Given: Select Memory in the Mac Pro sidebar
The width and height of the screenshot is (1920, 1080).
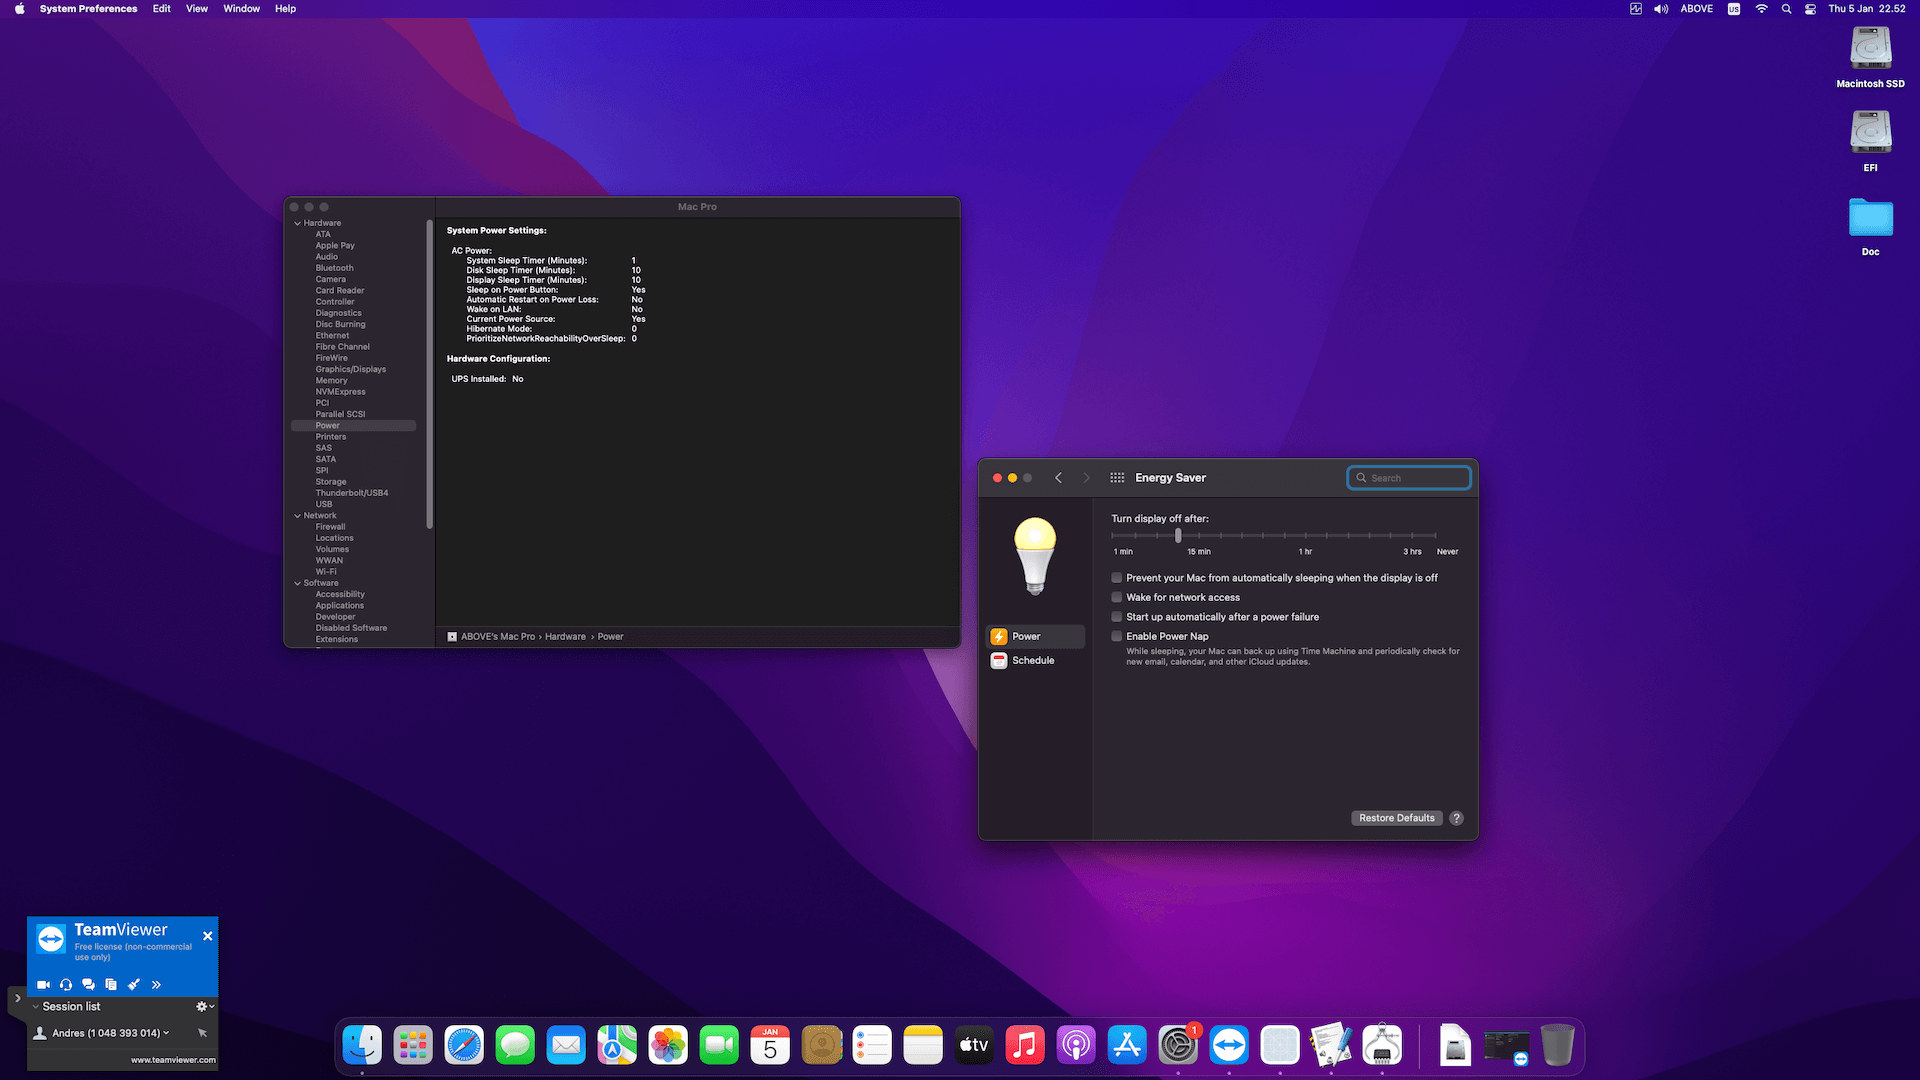Looking at the screenshot, I should click(332, 381).
